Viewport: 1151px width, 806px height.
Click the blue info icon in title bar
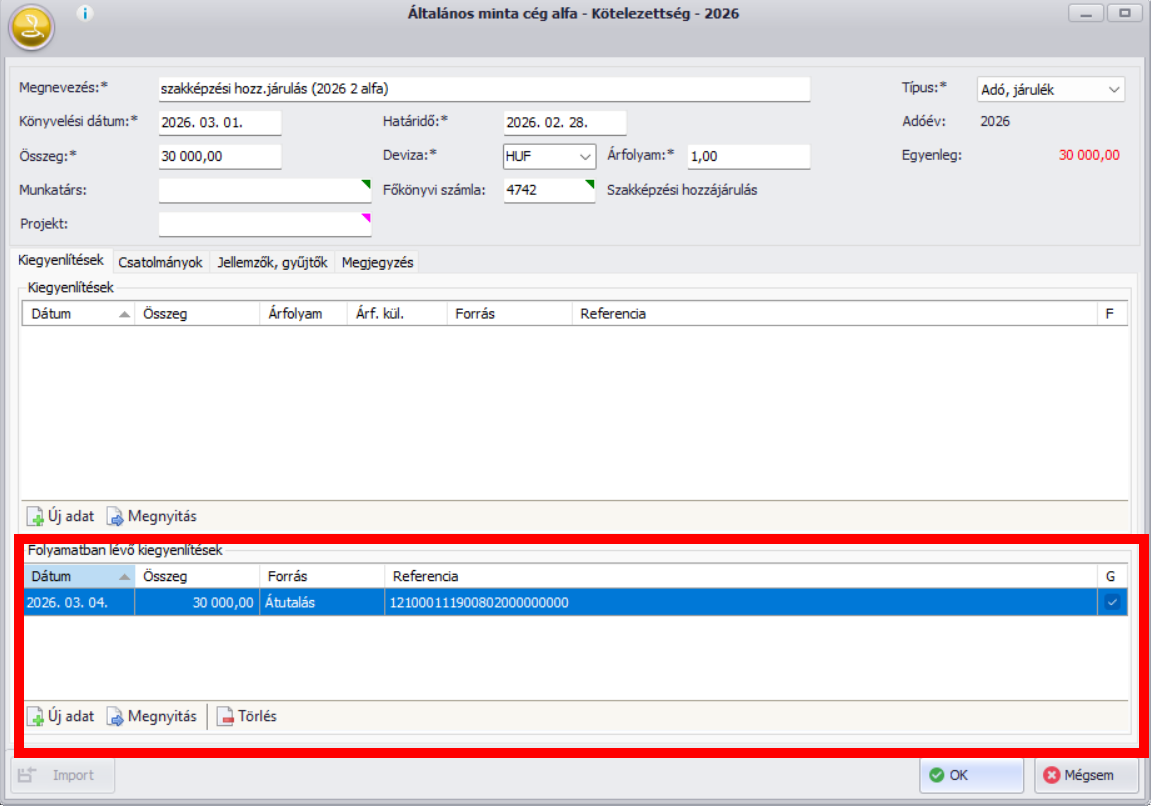85,13
